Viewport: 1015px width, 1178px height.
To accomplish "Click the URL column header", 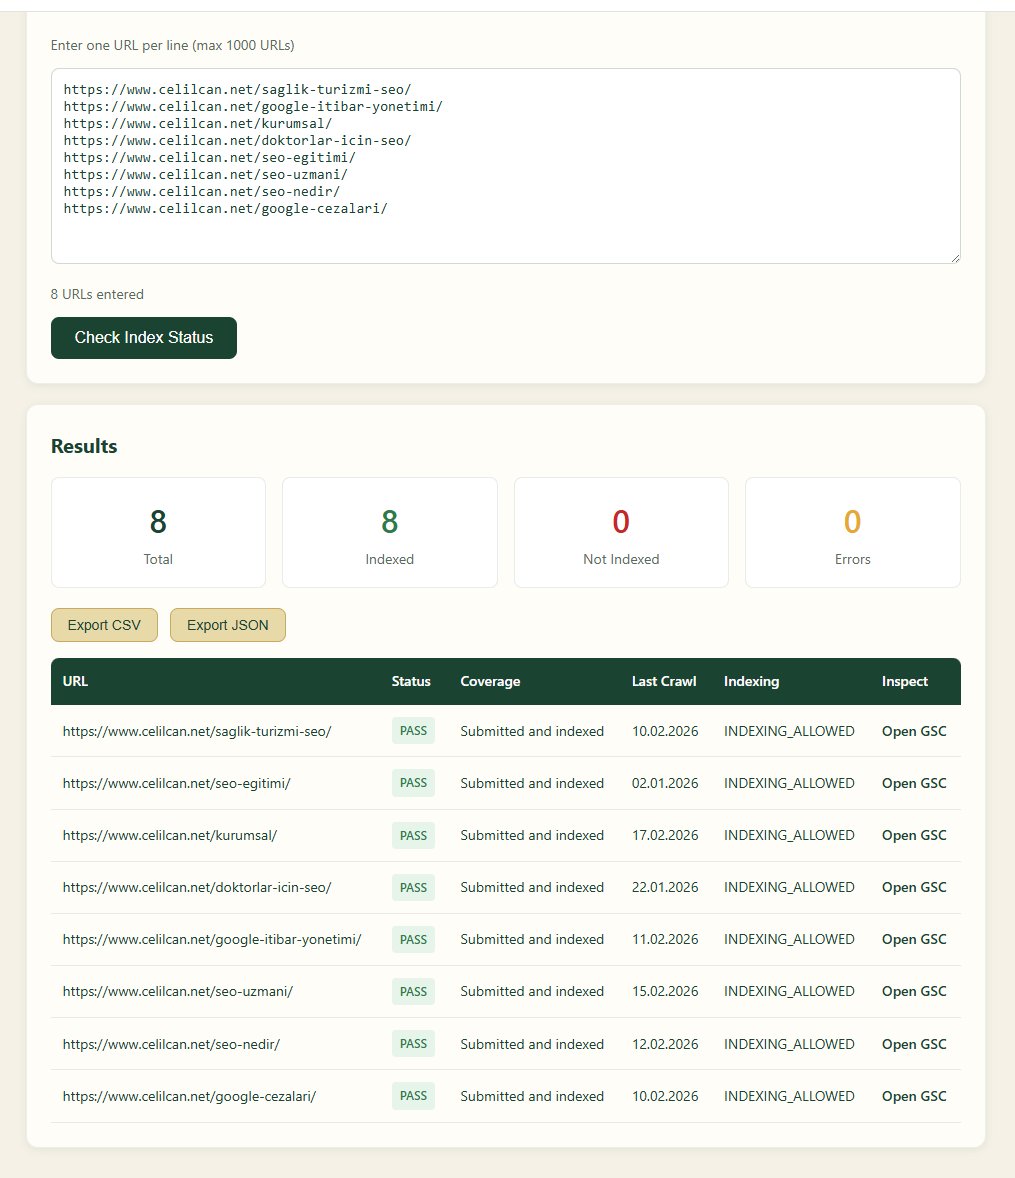I will pos(75,681).
